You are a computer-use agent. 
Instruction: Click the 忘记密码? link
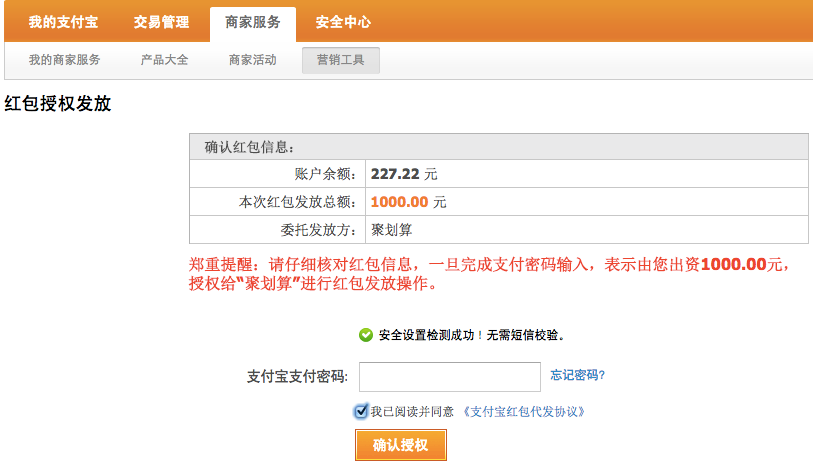pos(578,375)
